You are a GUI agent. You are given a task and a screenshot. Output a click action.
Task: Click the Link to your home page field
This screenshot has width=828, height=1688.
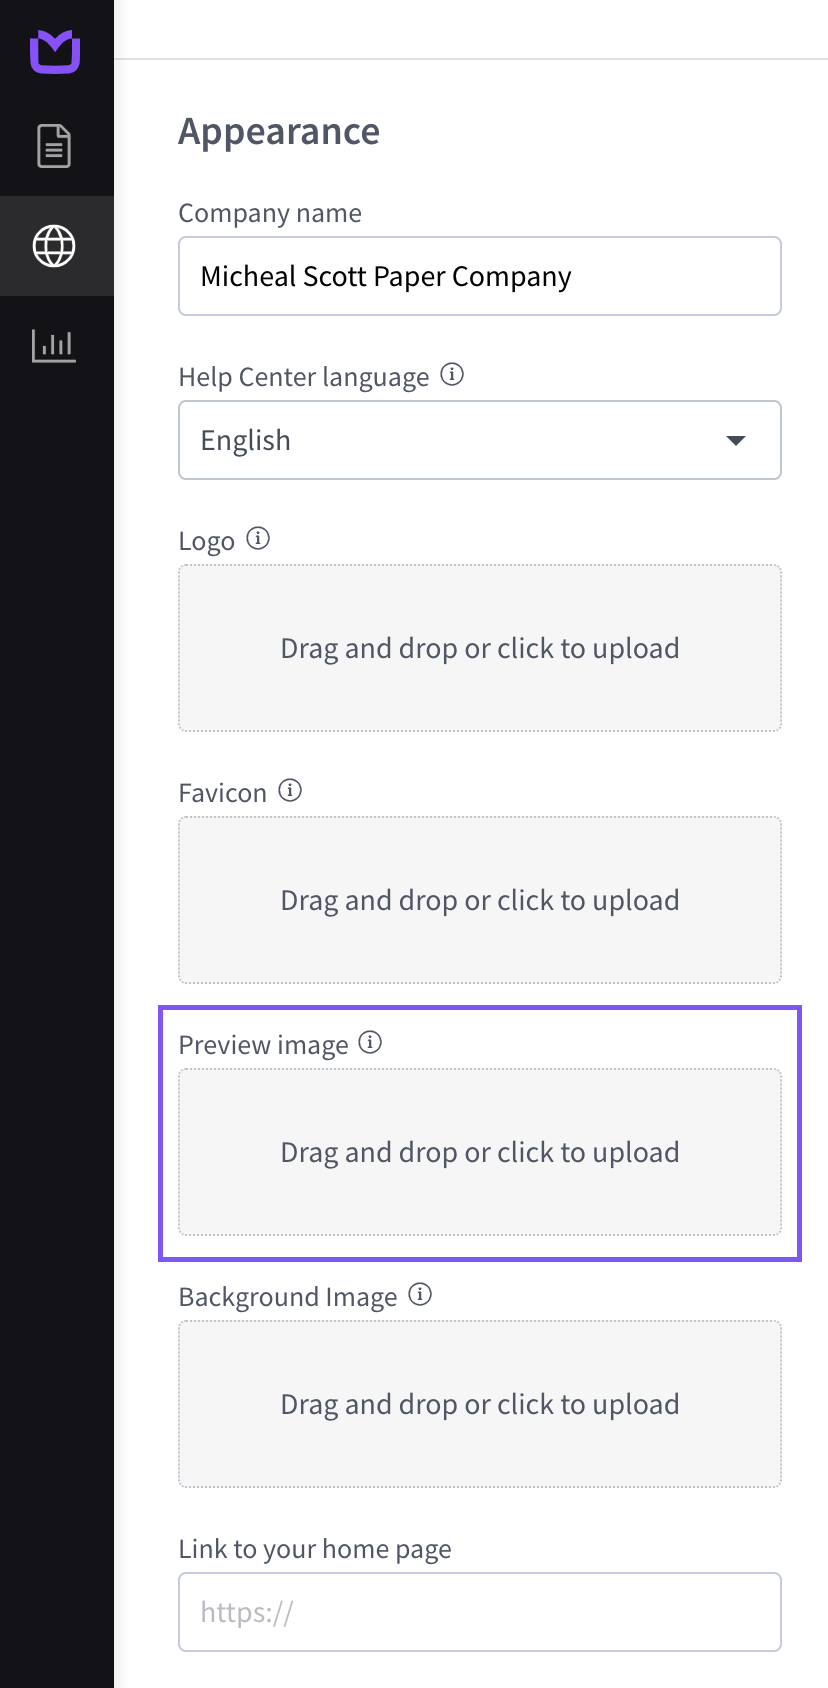point(480,1612)
